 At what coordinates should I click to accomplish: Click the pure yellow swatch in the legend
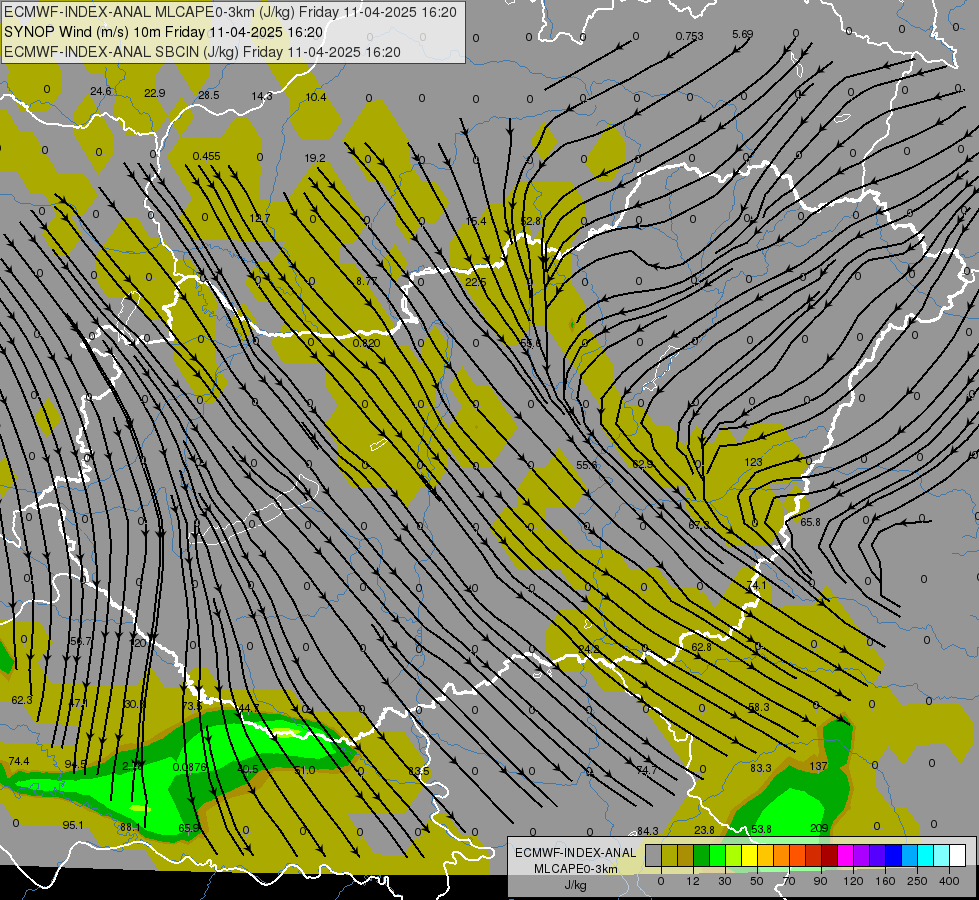pyautogui.click(x=749, y=856)
